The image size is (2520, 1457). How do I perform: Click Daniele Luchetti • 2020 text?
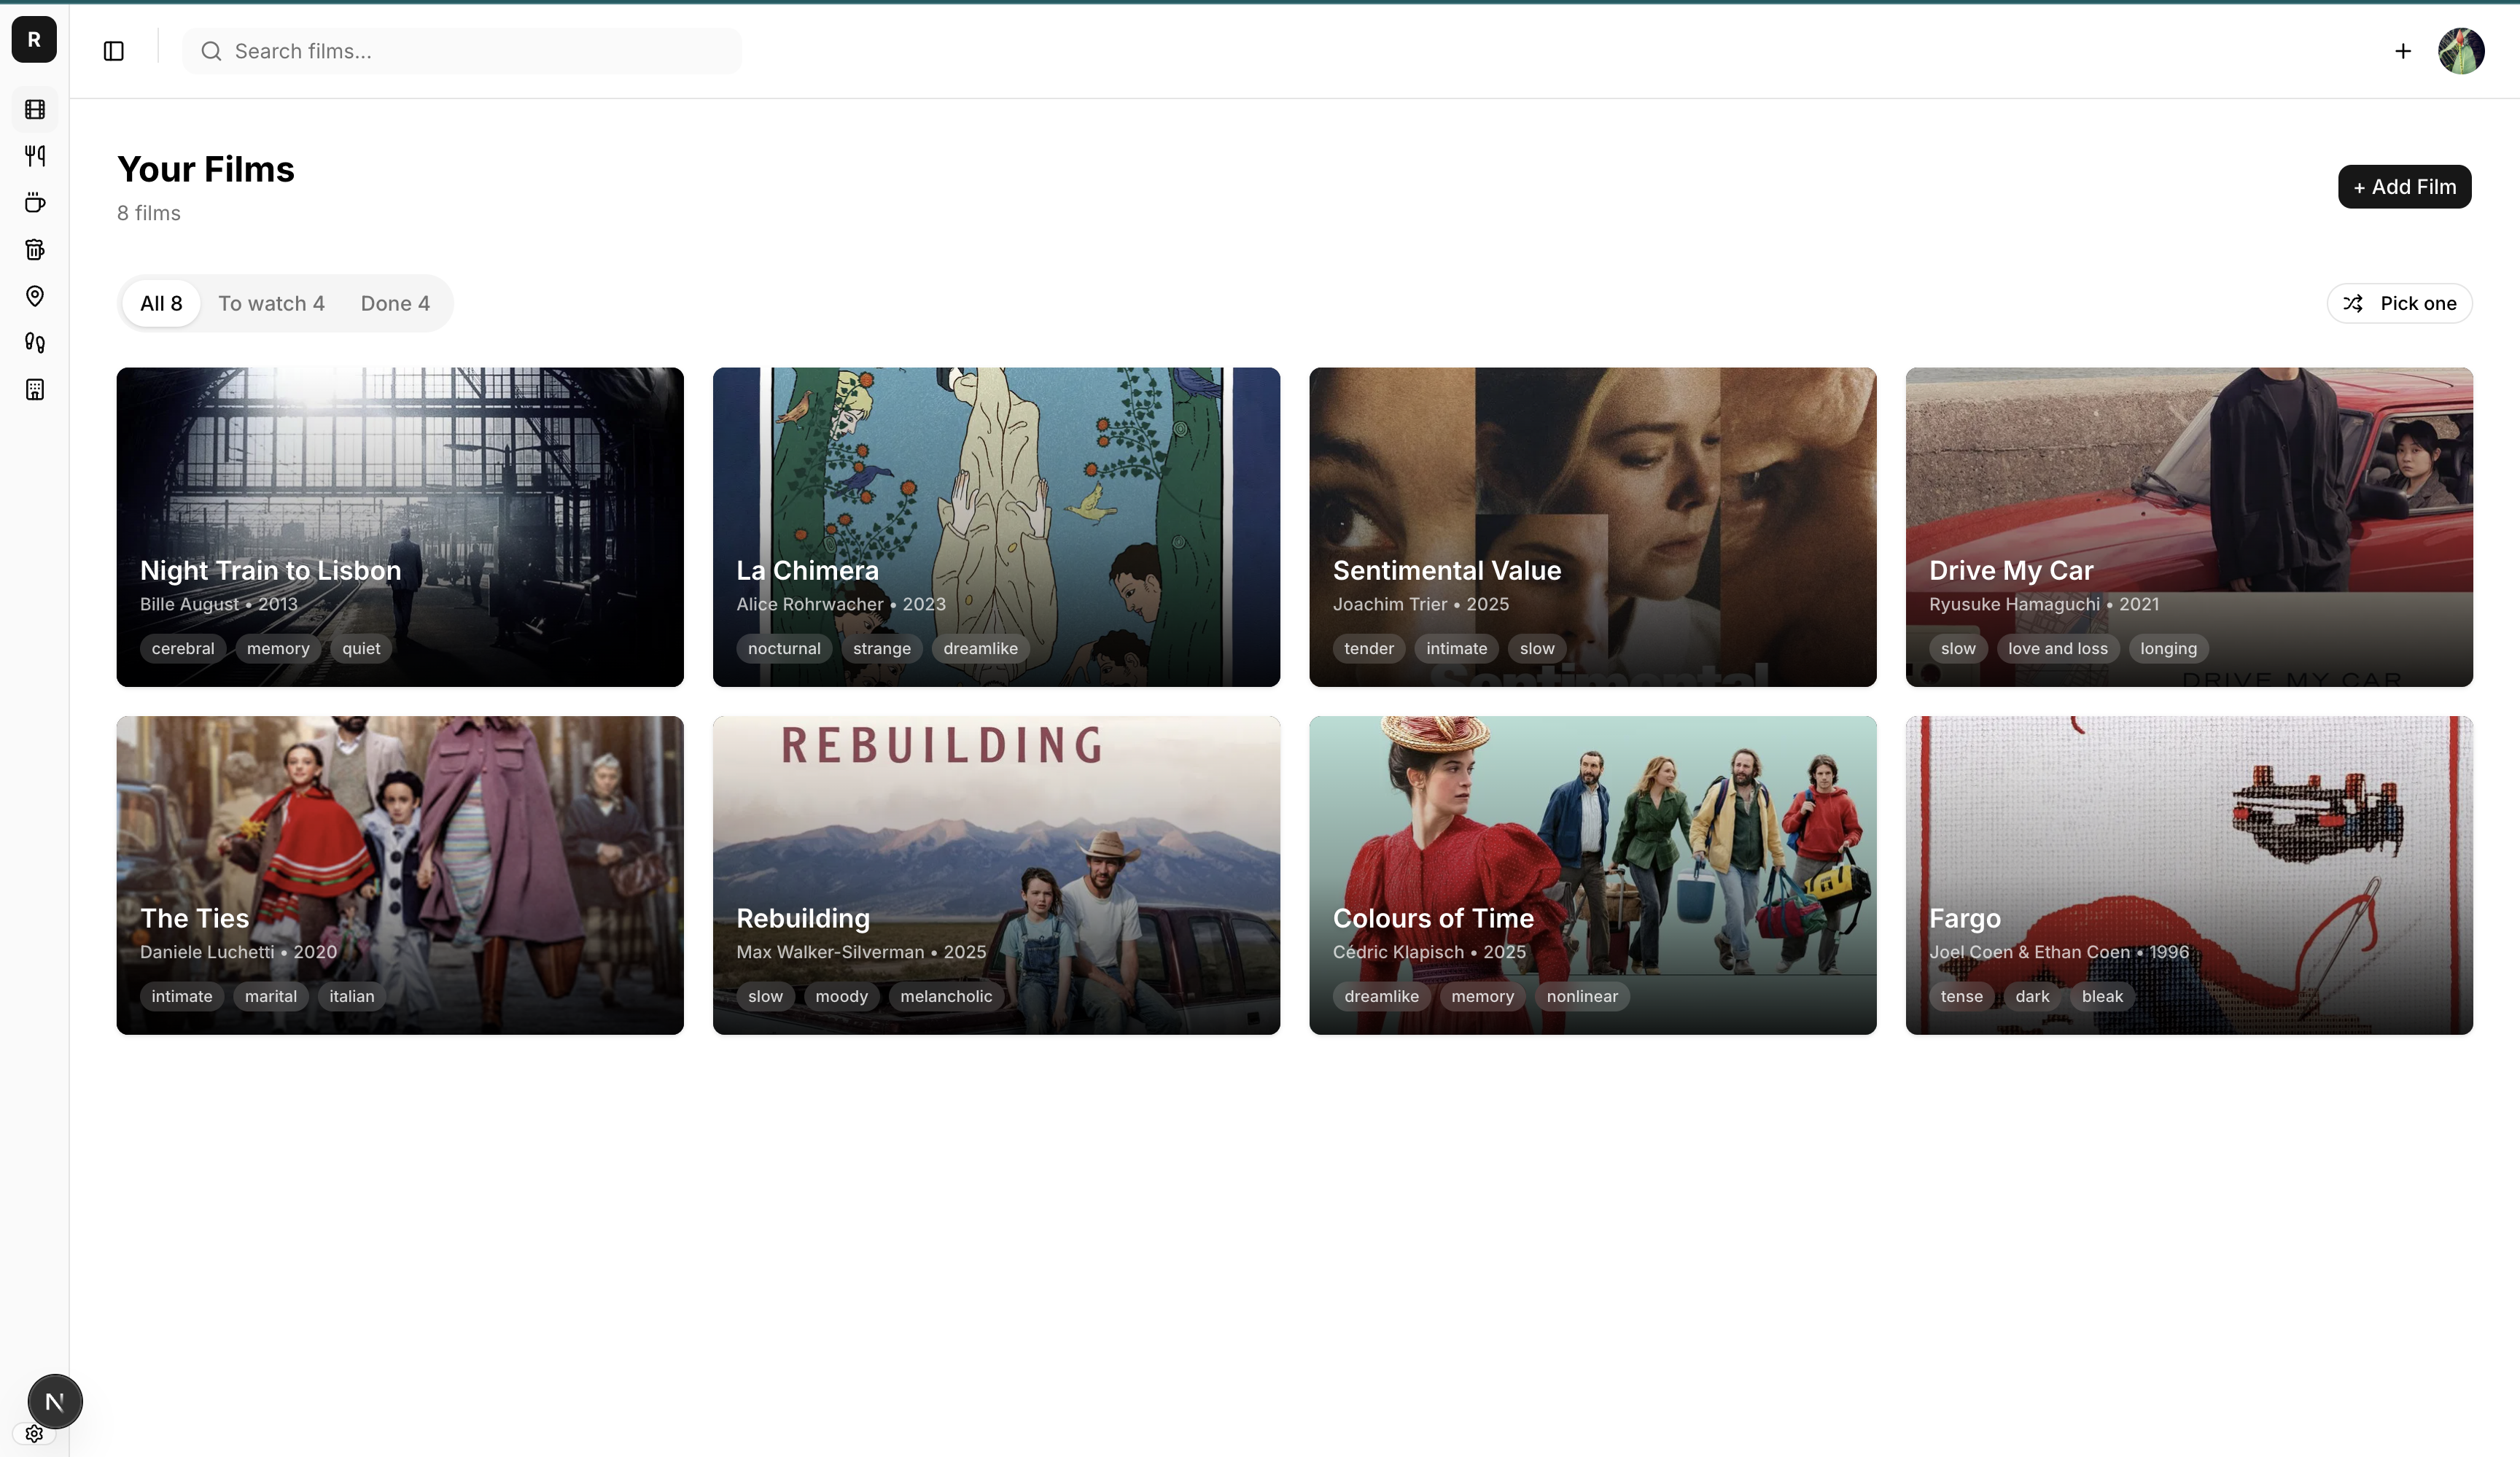[238, 952]
